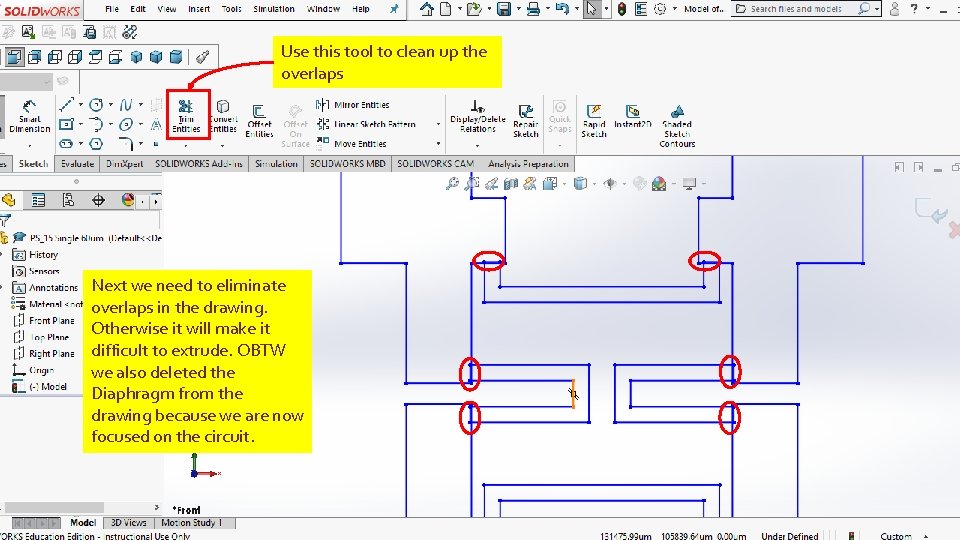Toggle Instant2D mode
This screenshot has height=540, width=960.
point(632,116)
